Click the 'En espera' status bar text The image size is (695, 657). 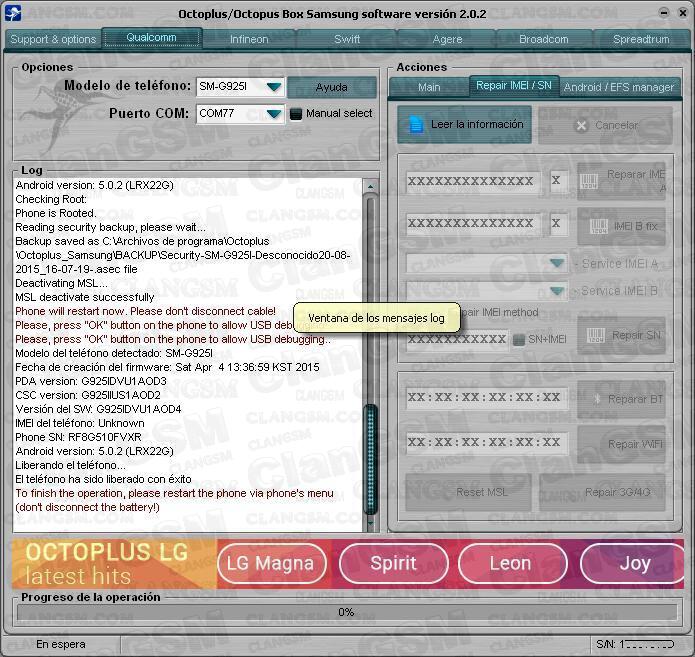point(61,644)
